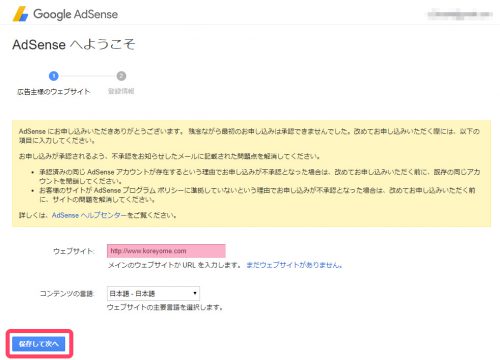Select step 1 circle in progress indicator
Viewport: 500px width, 360px height.
(54, 76)
